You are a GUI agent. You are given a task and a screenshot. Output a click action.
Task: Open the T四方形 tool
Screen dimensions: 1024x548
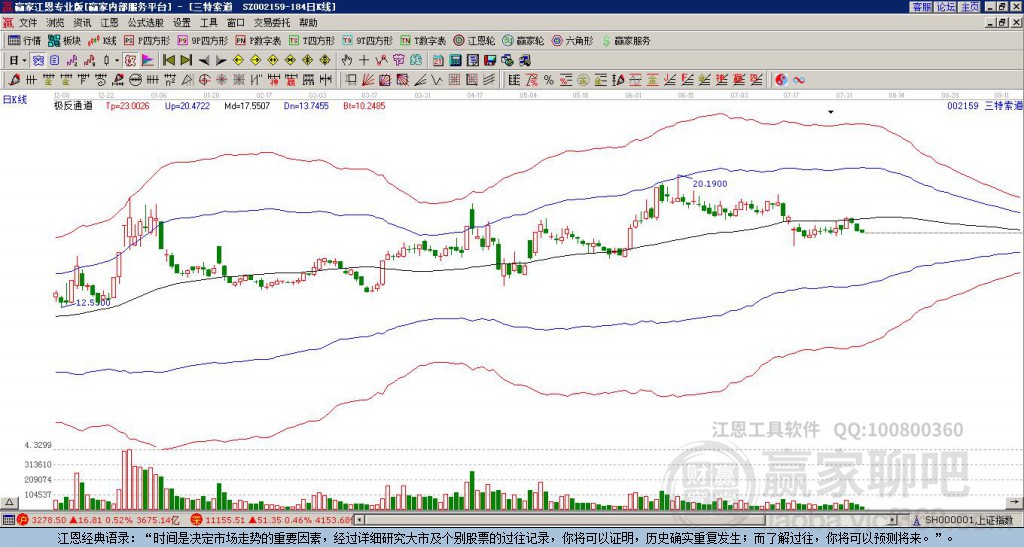tap(312, 40)
